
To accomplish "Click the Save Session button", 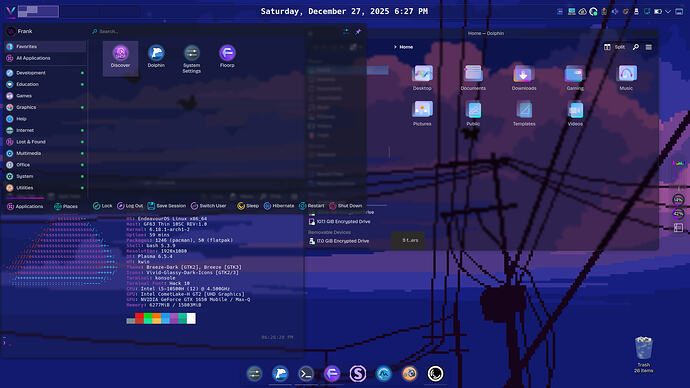I will coord(167,206).
